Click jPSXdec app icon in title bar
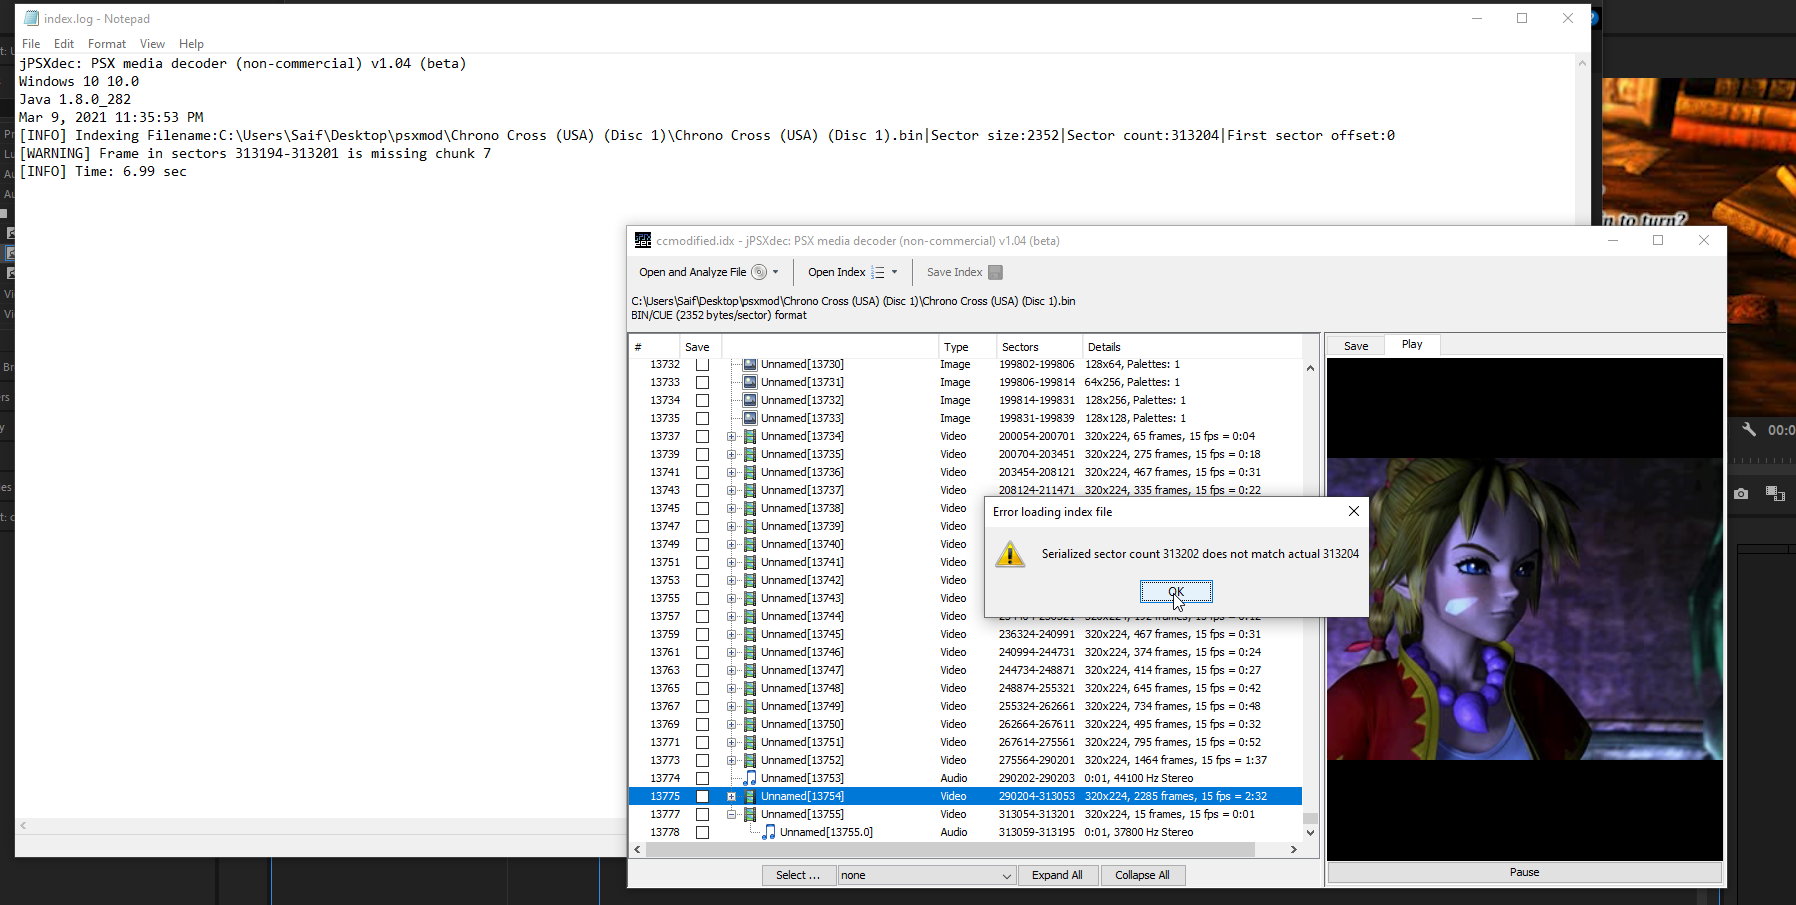The width and height of the screenshot is (1796, 905). [643, 240]
